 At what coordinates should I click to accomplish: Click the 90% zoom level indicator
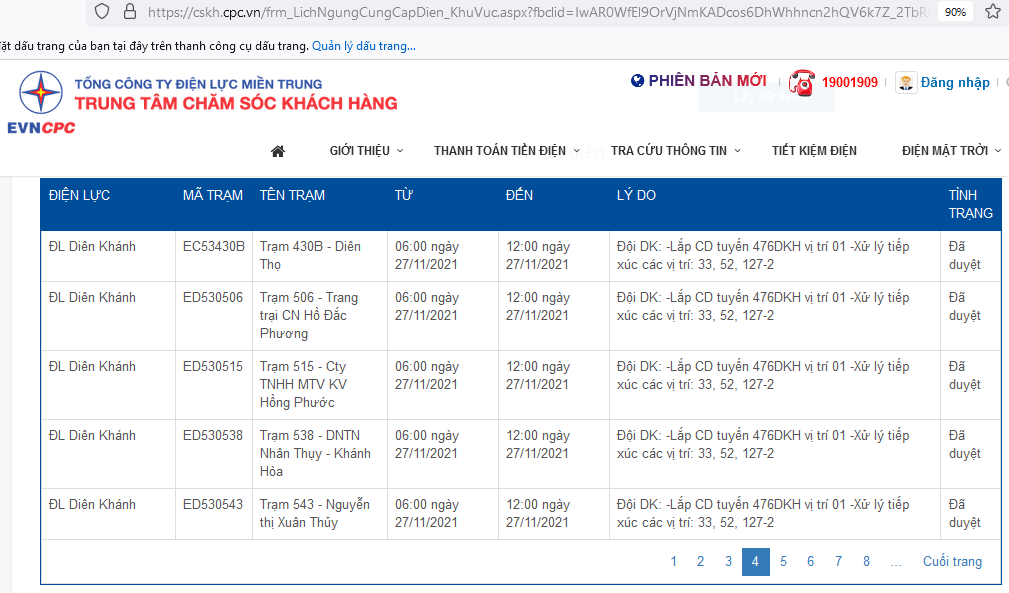pos(955,12)
